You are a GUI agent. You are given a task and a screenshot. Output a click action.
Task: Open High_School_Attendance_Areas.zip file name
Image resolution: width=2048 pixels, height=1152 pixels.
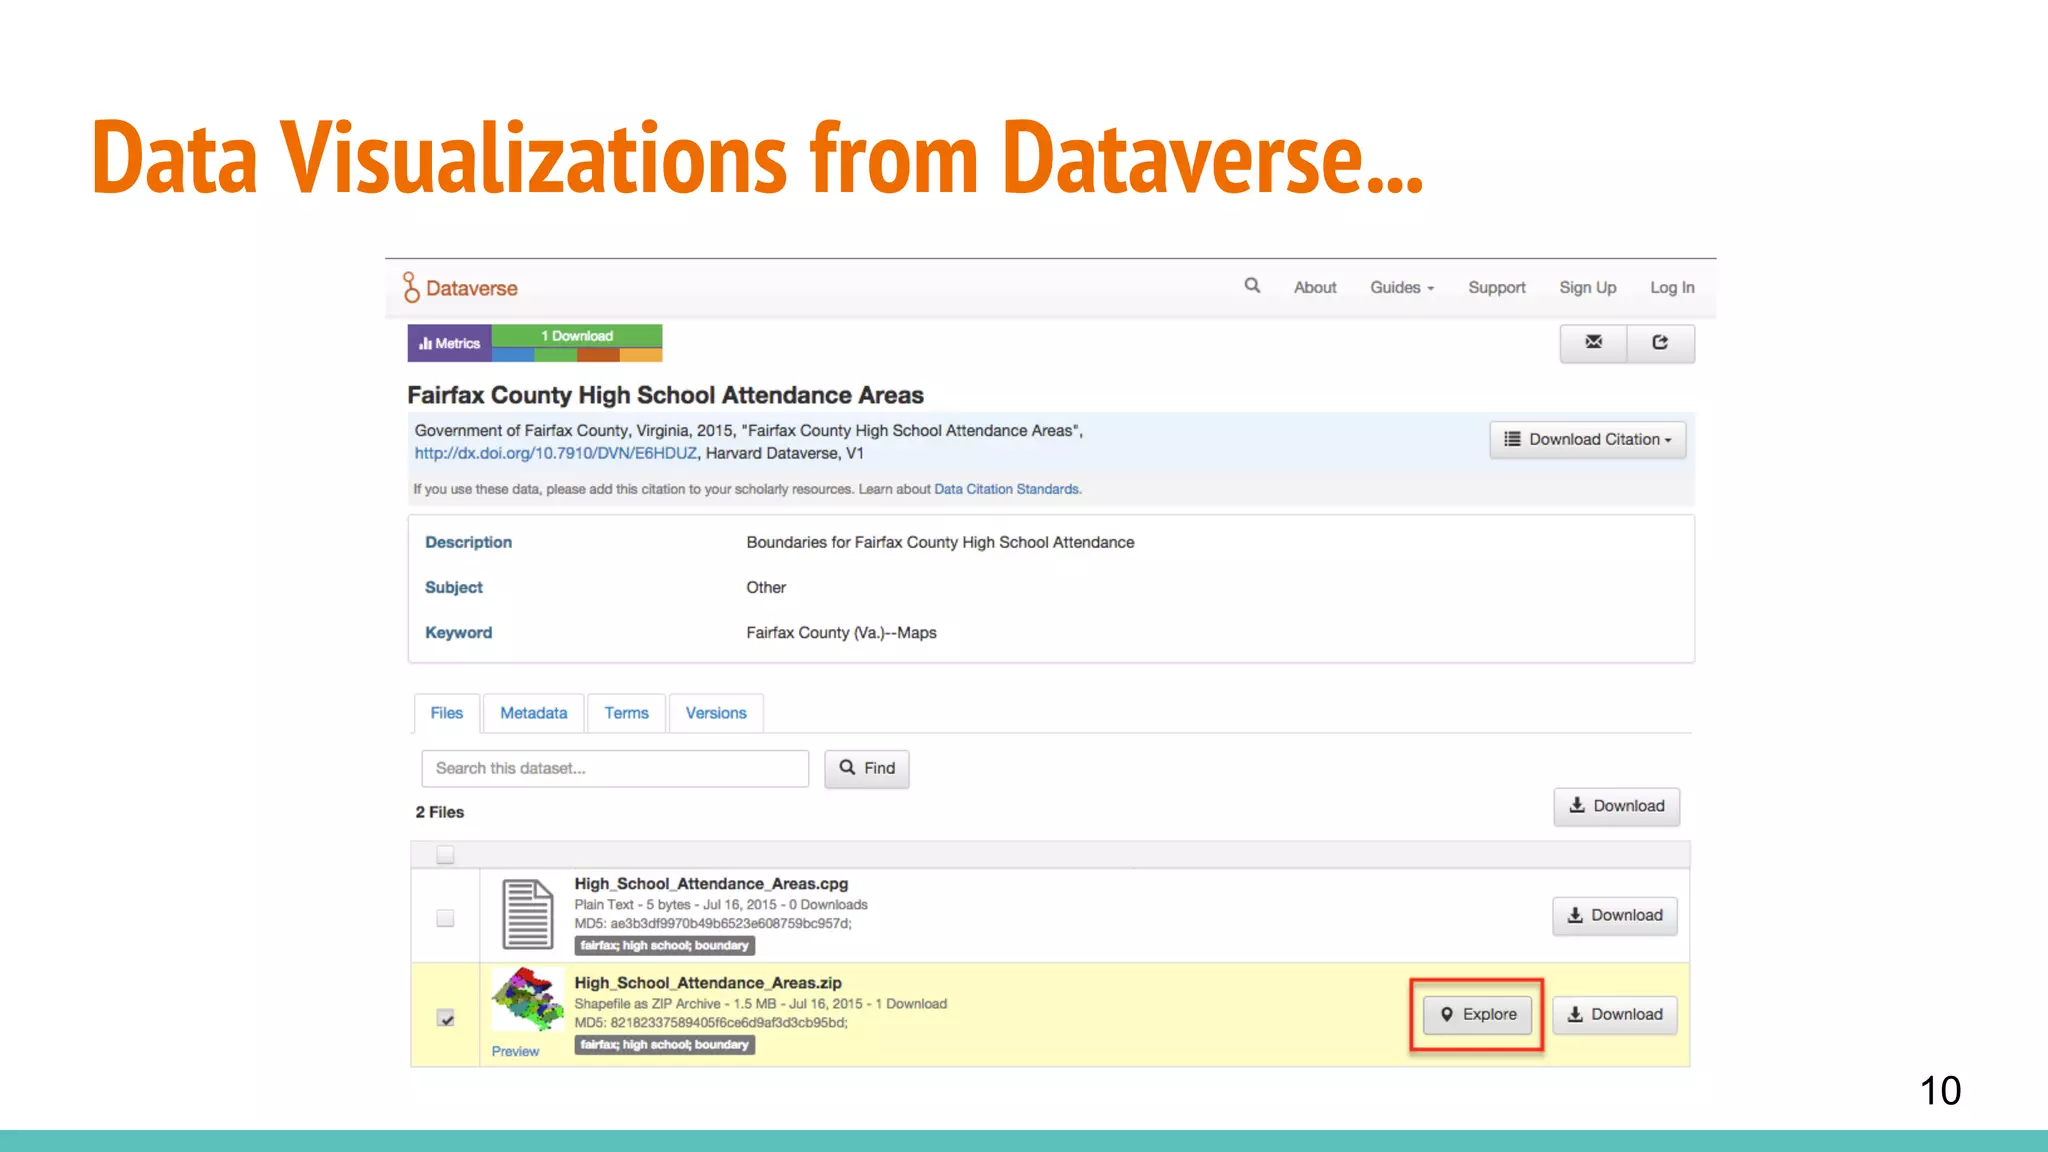pyautogui.click(x=708, y=983)
